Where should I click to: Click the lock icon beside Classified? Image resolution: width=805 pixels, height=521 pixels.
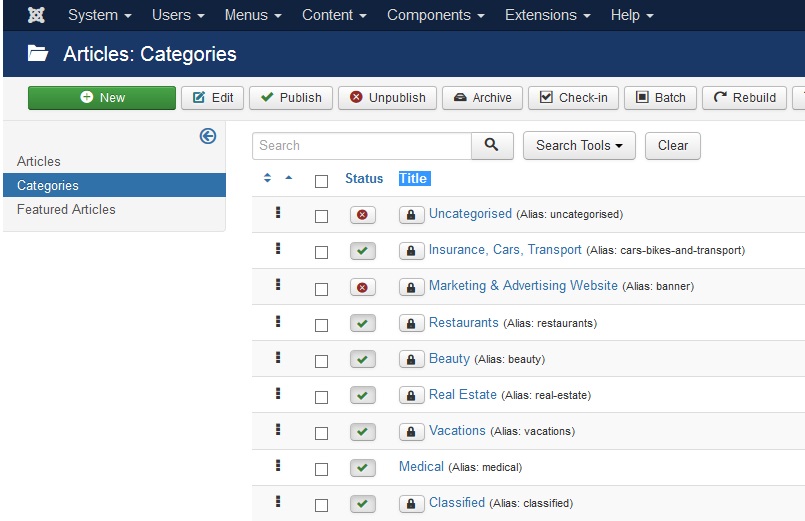(x=411, y=503)
